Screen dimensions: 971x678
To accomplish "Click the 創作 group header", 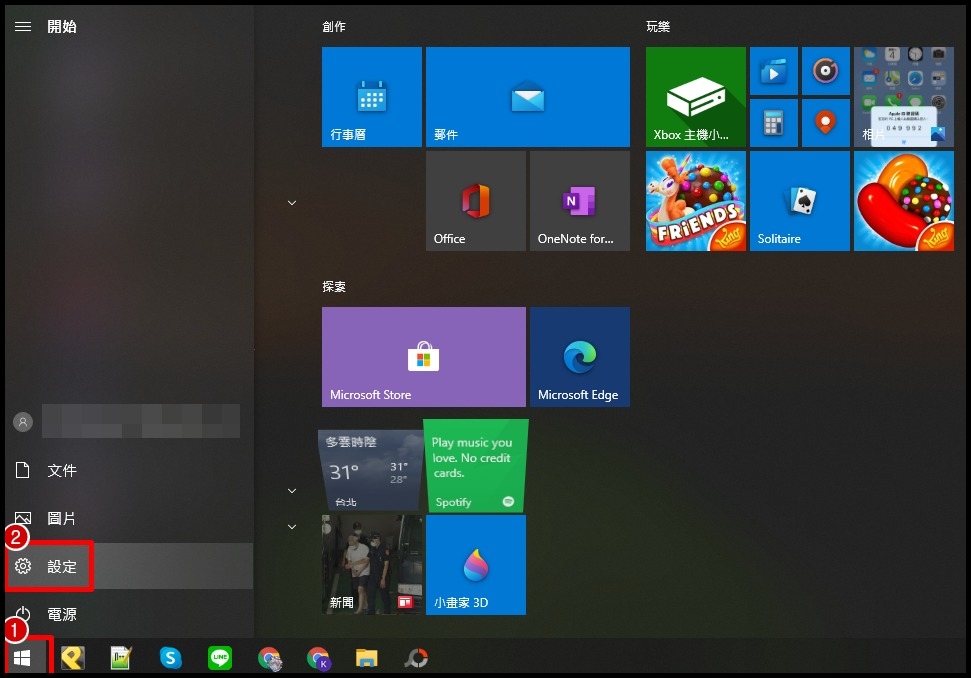I will (334, 27).
